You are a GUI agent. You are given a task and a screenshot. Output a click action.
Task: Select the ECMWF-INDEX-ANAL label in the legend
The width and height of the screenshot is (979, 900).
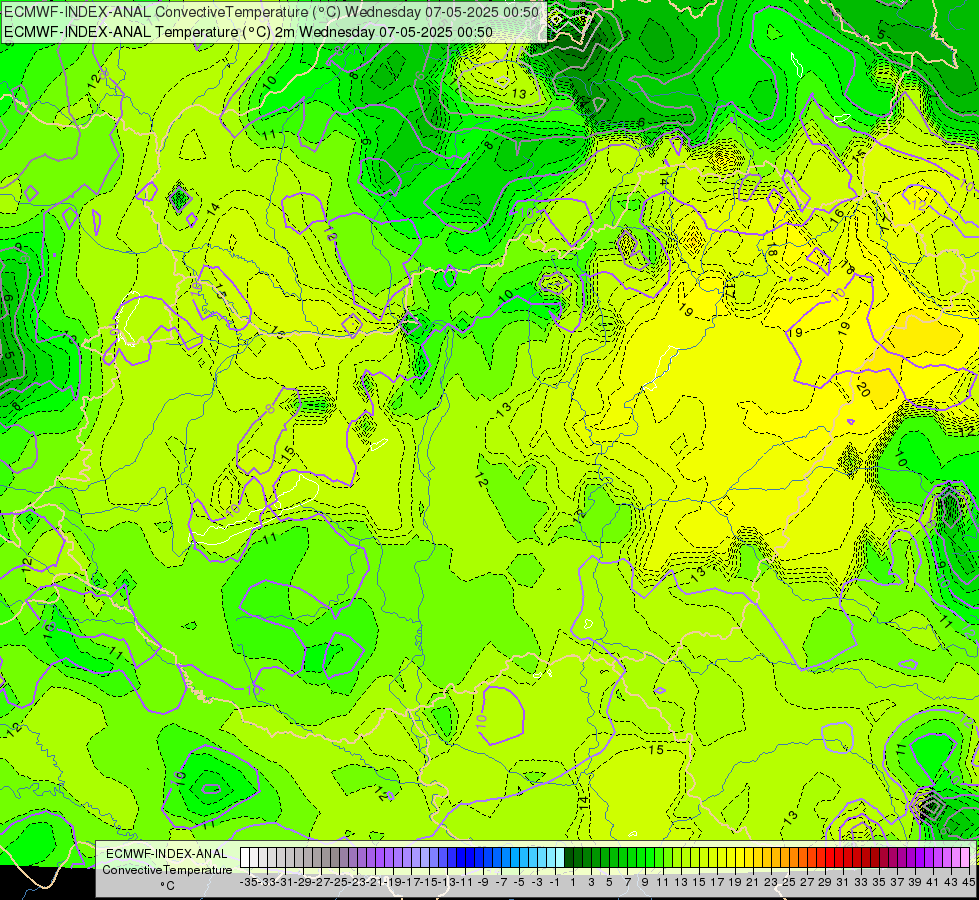tap(167, 854)
